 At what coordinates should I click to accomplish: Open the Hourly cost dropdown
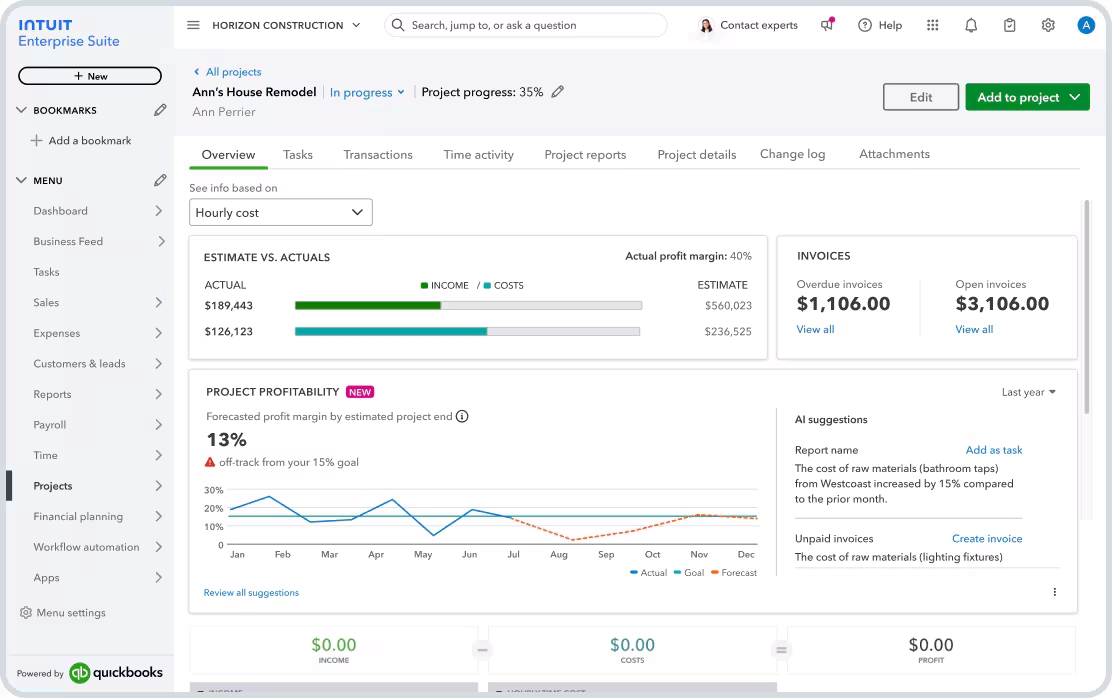tap(281, 212)
